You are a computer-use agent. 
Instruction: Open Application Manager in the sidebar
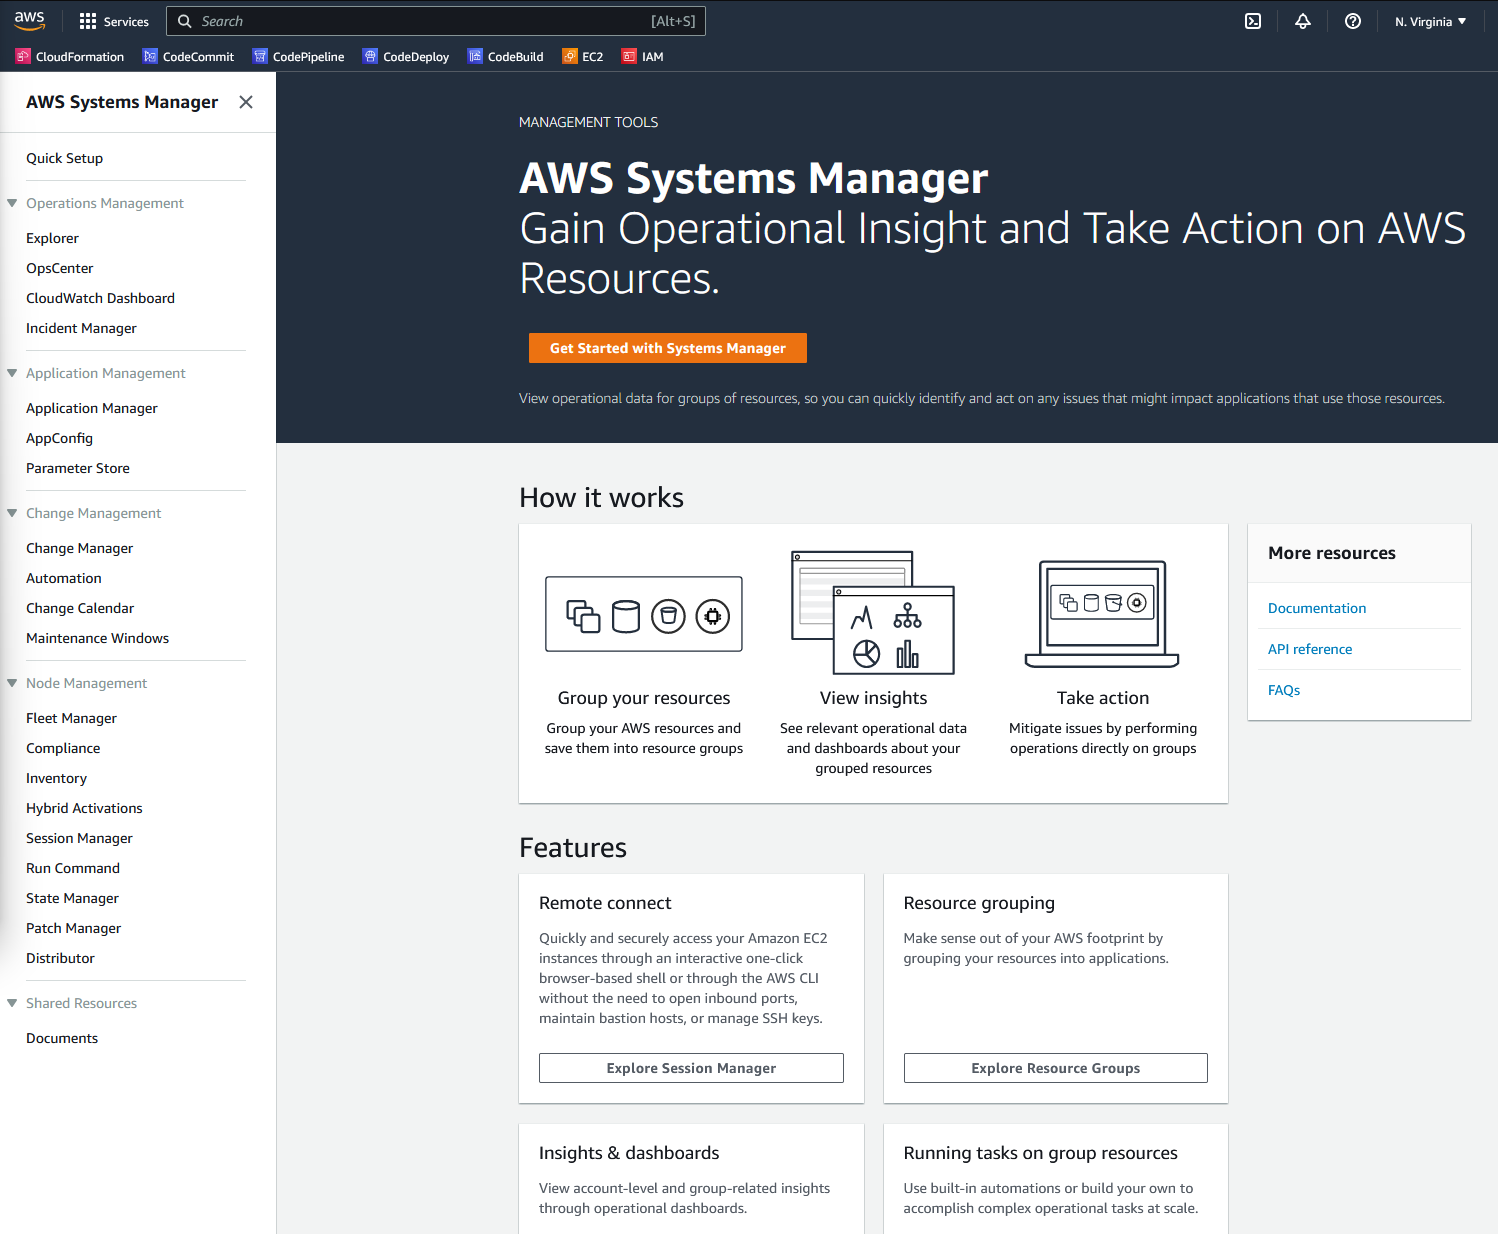pyautogui.click(x=92, y=408)
